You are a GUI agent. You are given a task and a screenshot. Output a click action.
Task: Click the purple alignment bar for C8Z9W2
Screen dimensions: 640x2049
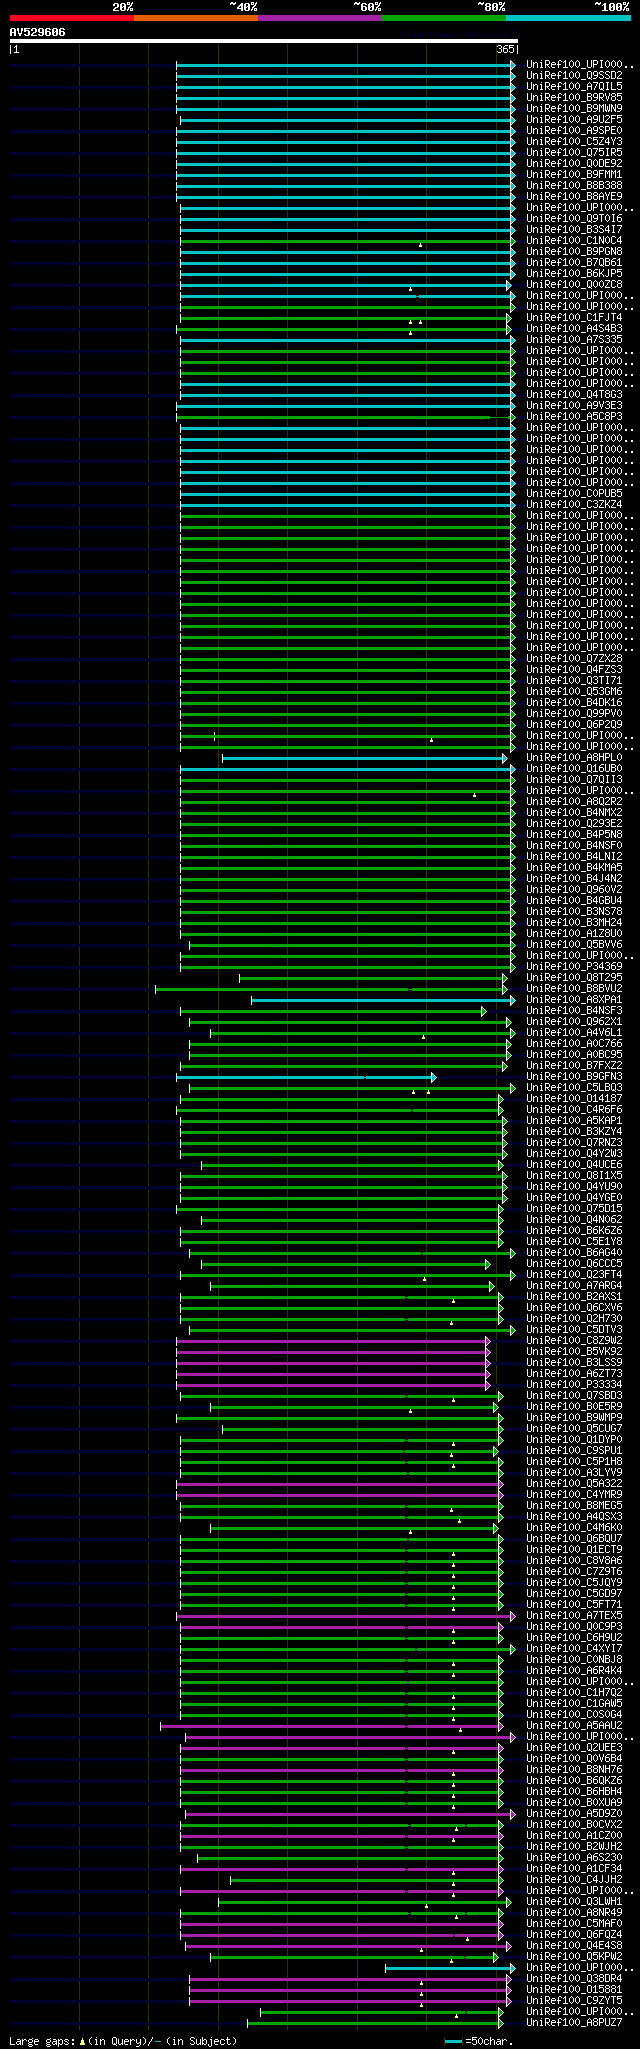click(x=333, y=1341)
